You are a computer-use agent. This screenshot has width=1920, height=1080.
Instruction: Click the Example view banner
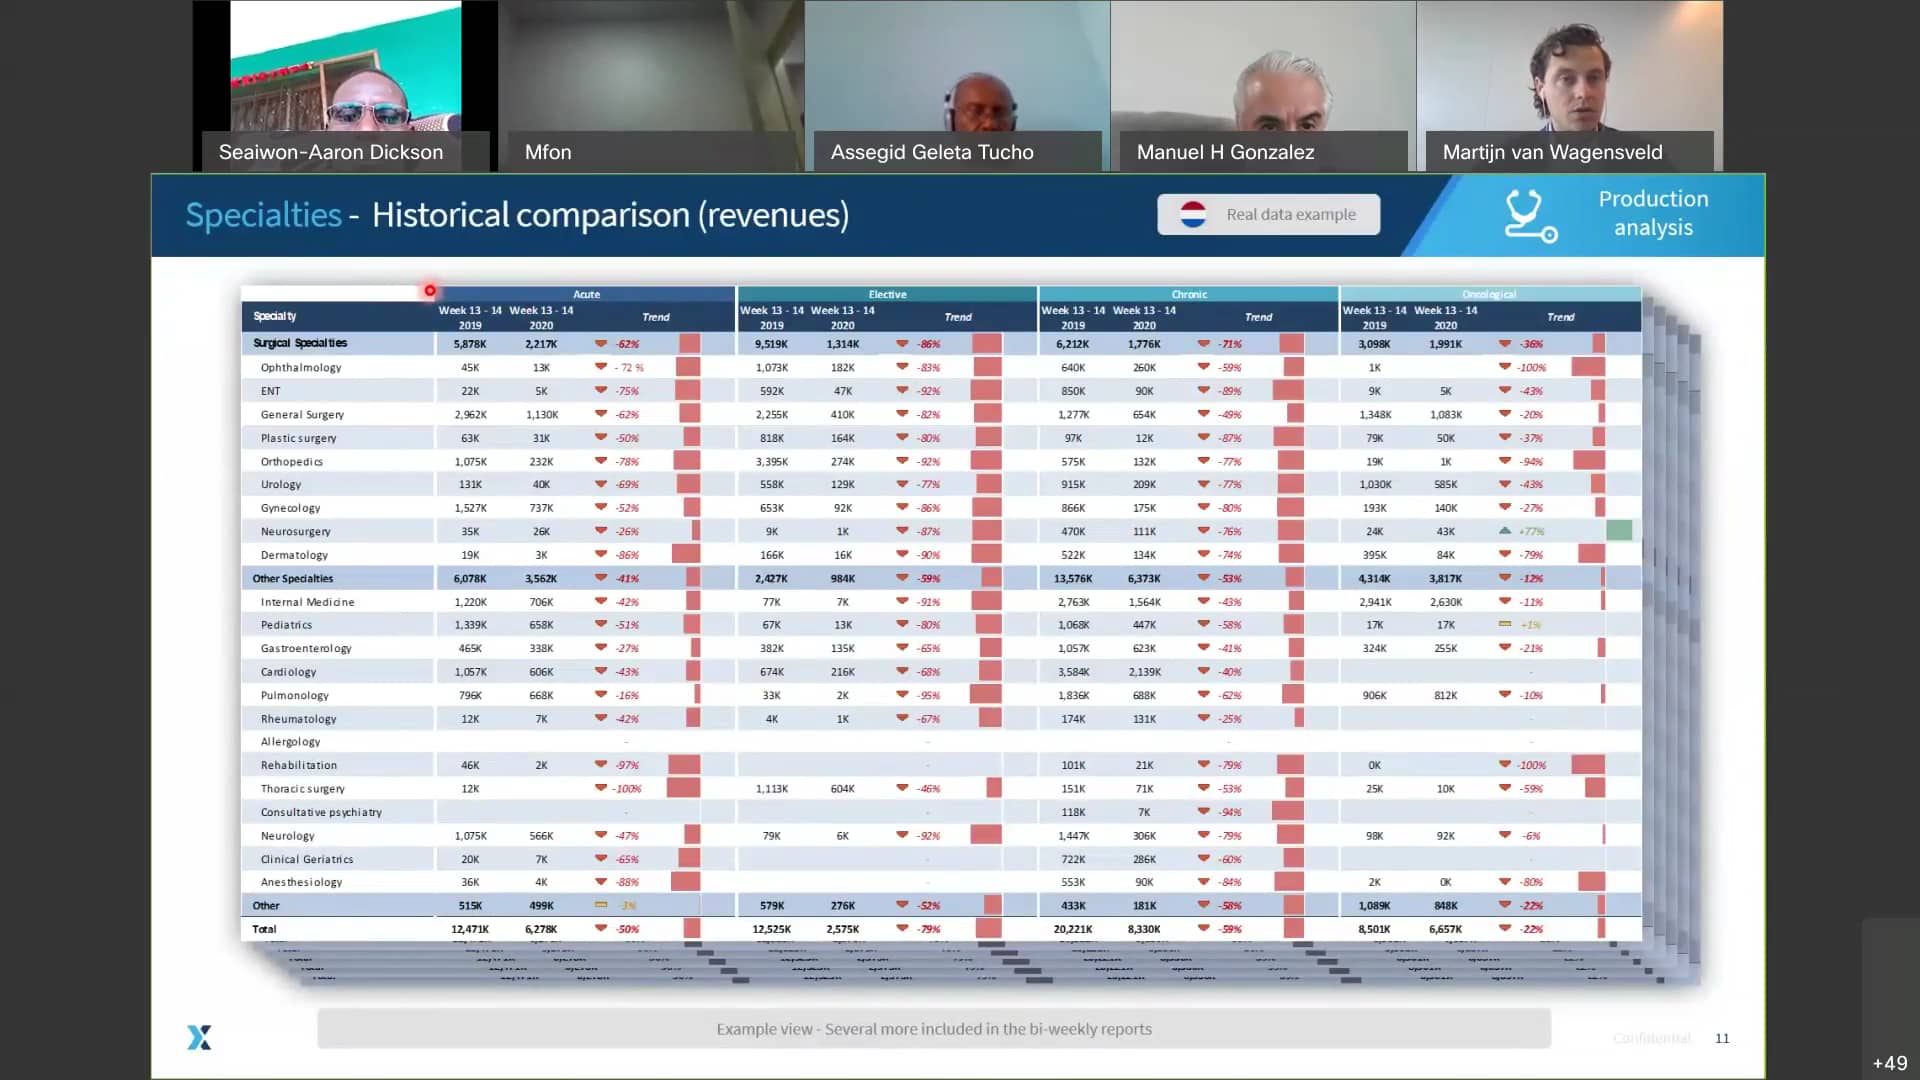(933, 1028)
